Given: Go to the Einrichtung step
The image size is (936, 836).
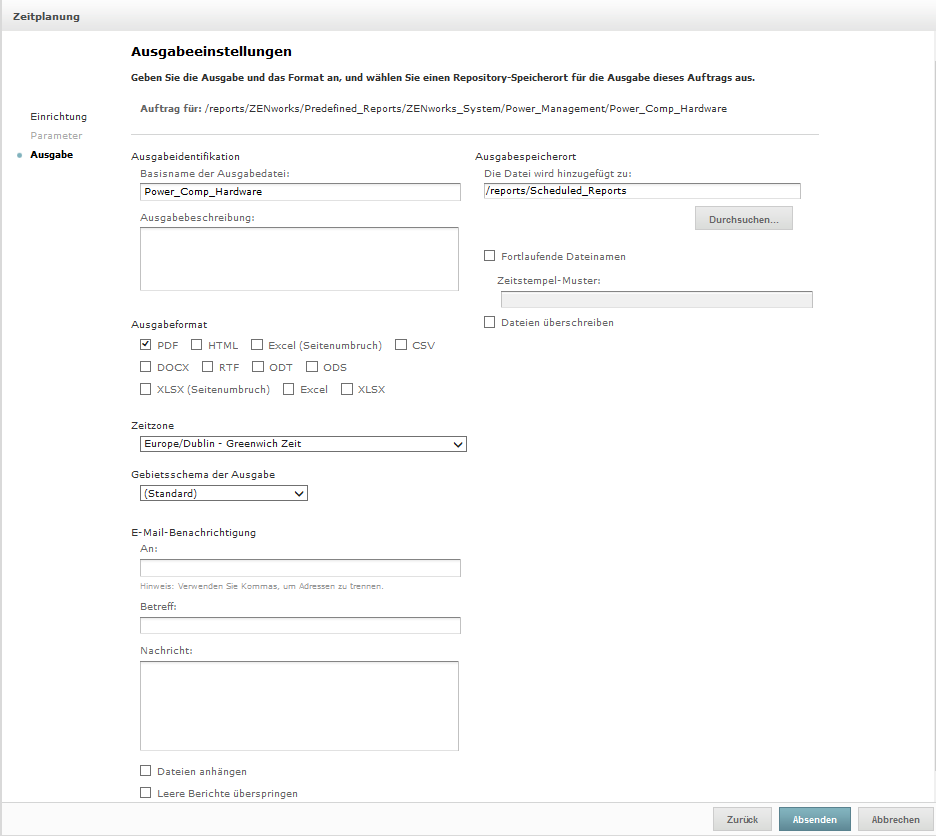Looking at the screenshot, I should (x=58, y=117).
